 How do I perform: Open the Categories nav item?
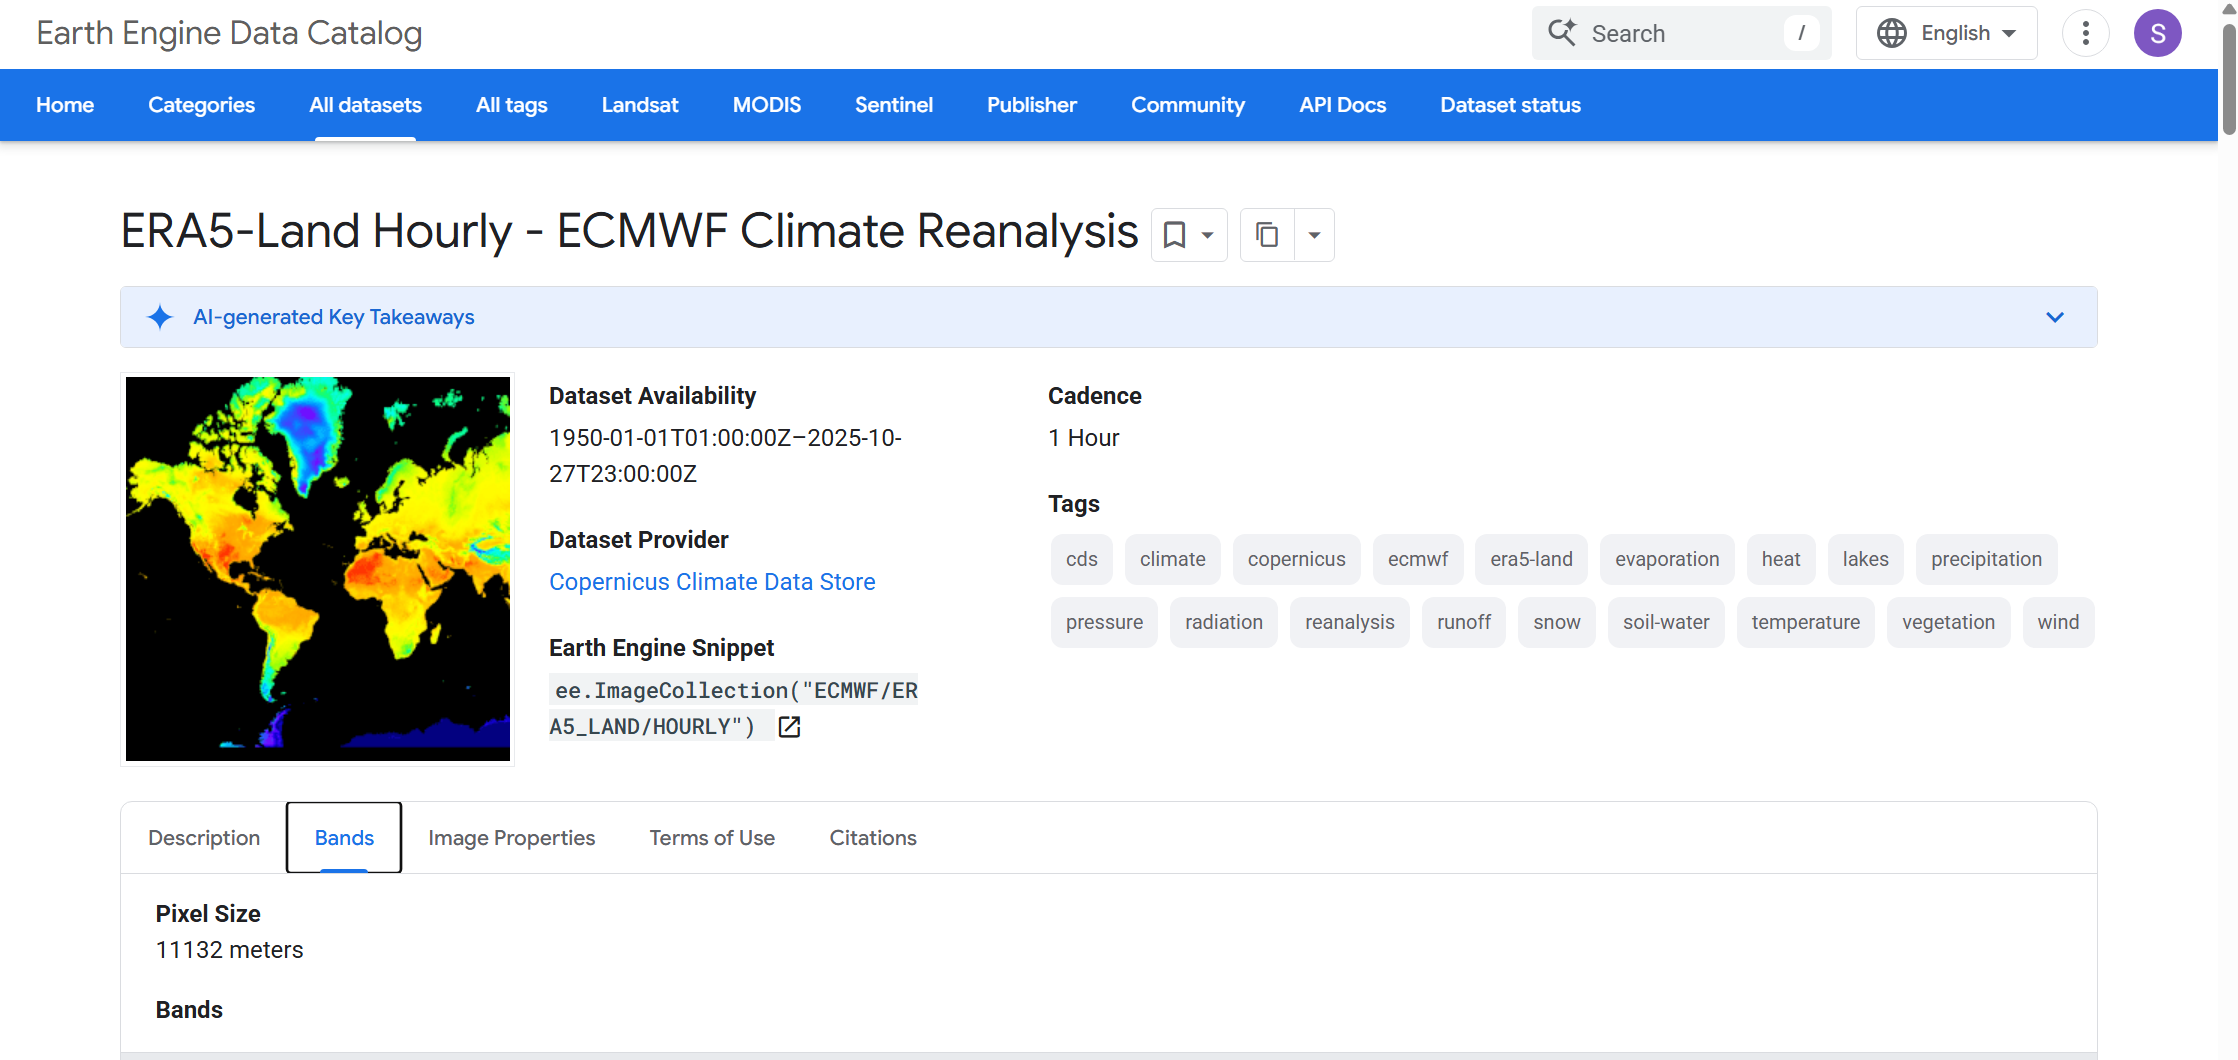[x=201, y=105]
